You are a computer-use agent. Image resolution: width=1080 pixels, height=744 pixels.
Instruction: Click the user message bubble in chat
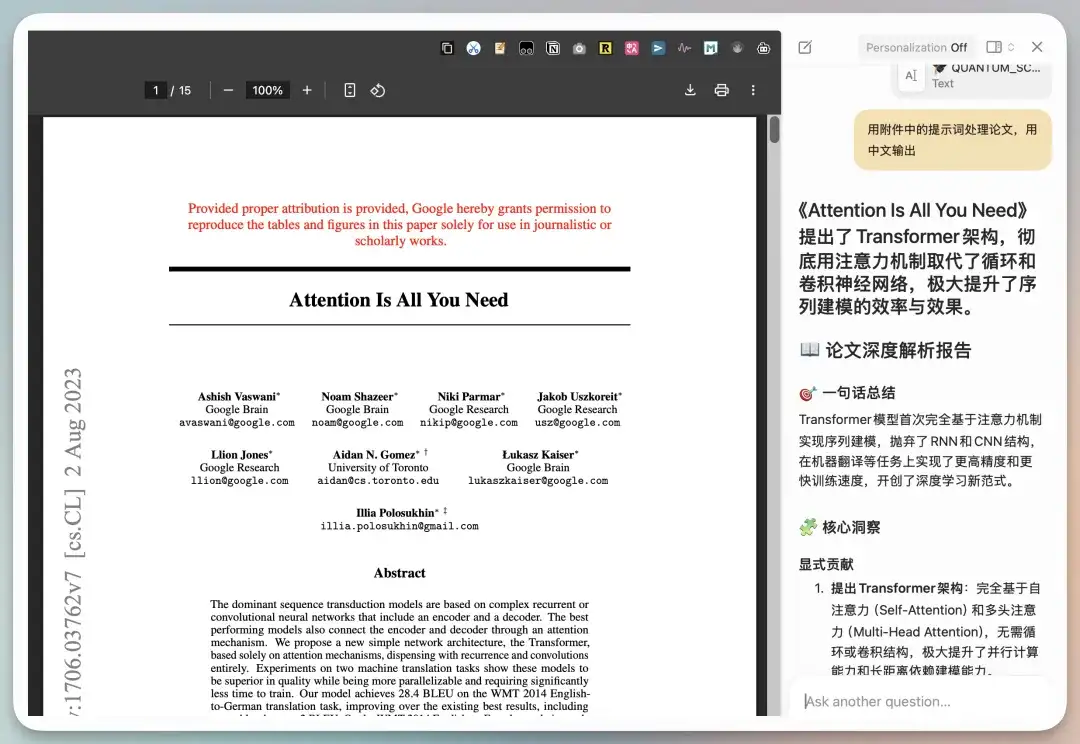coord(953,140)
